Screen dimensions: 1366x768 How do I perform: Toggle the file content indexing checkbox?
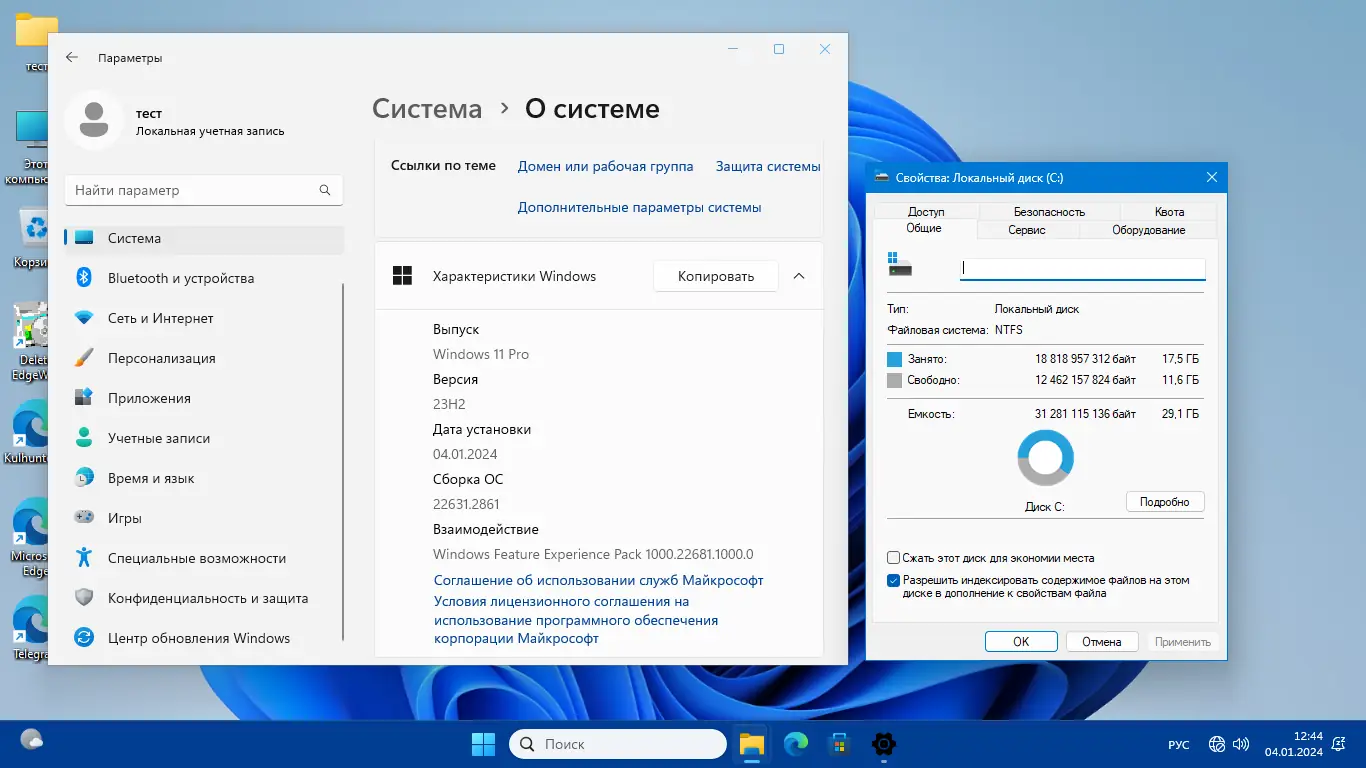pos(893,580)
